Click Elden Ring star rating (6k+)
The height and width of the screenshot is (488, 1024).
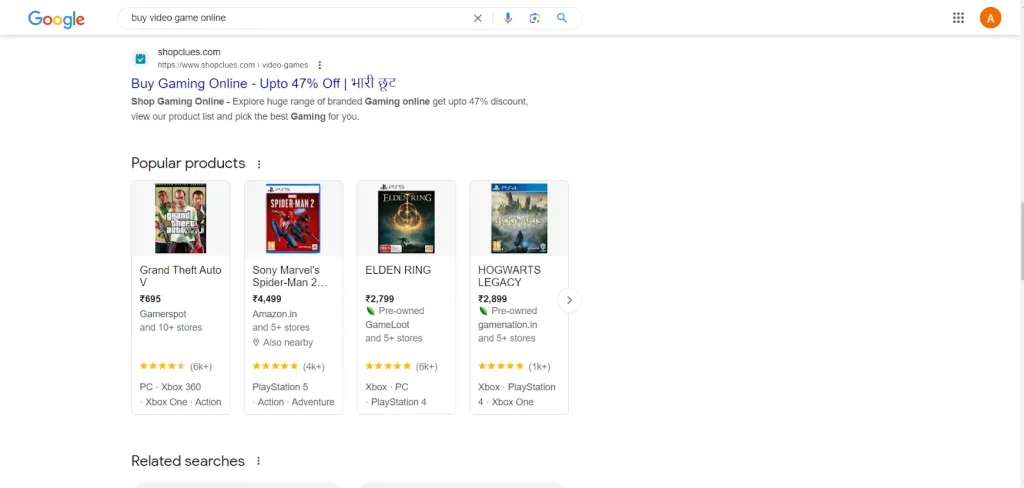click(402, 366)
